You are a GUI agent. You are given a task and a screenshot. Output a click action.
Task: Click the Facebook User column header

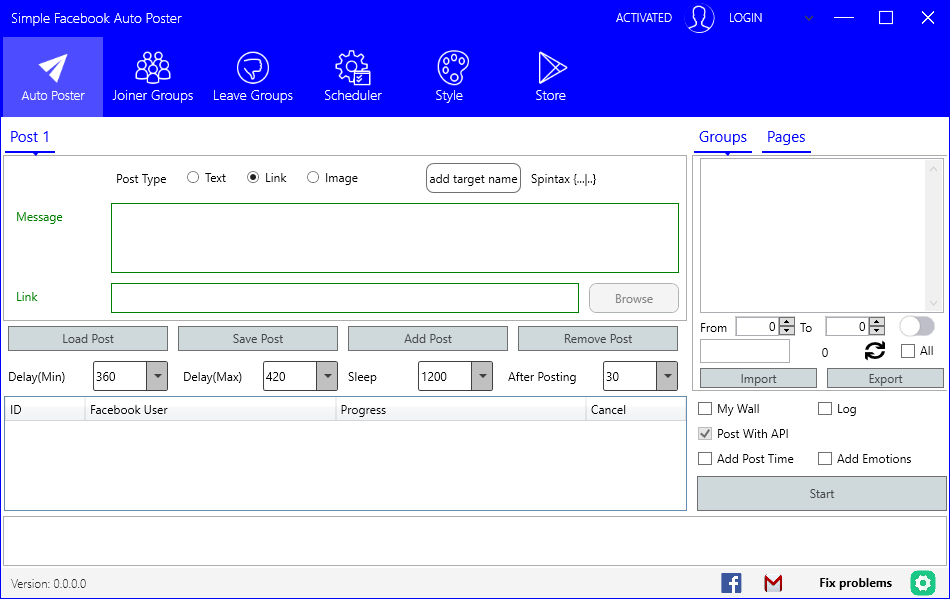[210, 409]
